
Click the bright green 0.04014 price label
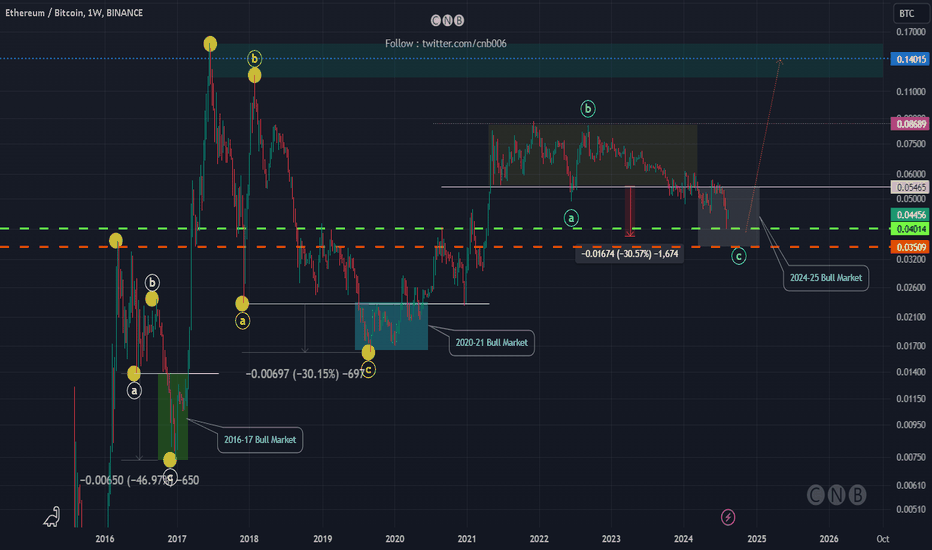tap(911, 229)
